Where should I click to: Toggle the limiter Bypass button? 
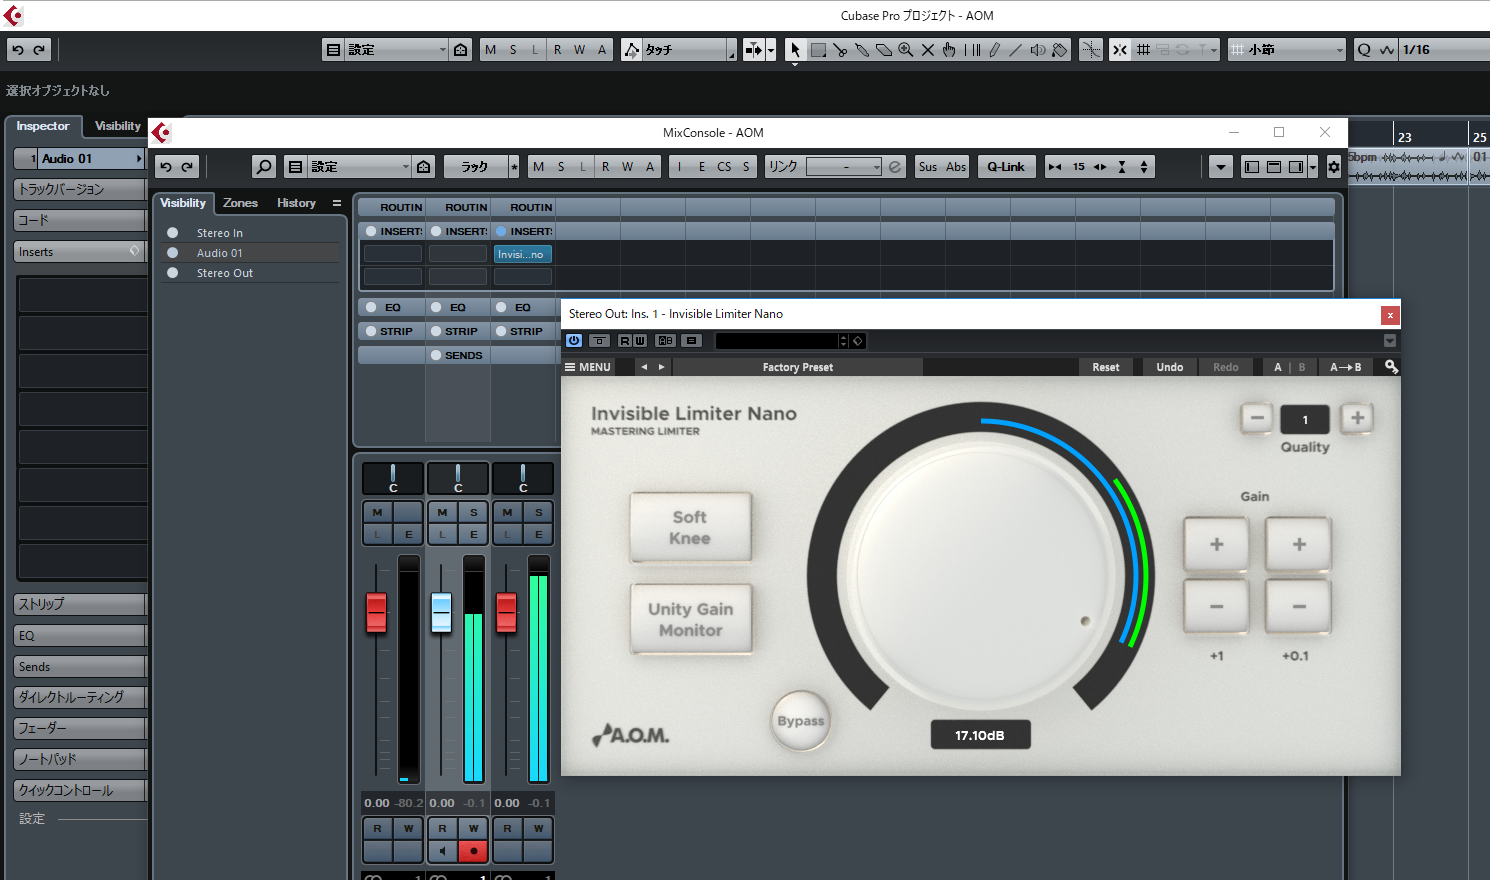pyautogui.click(x=801, y=721)
